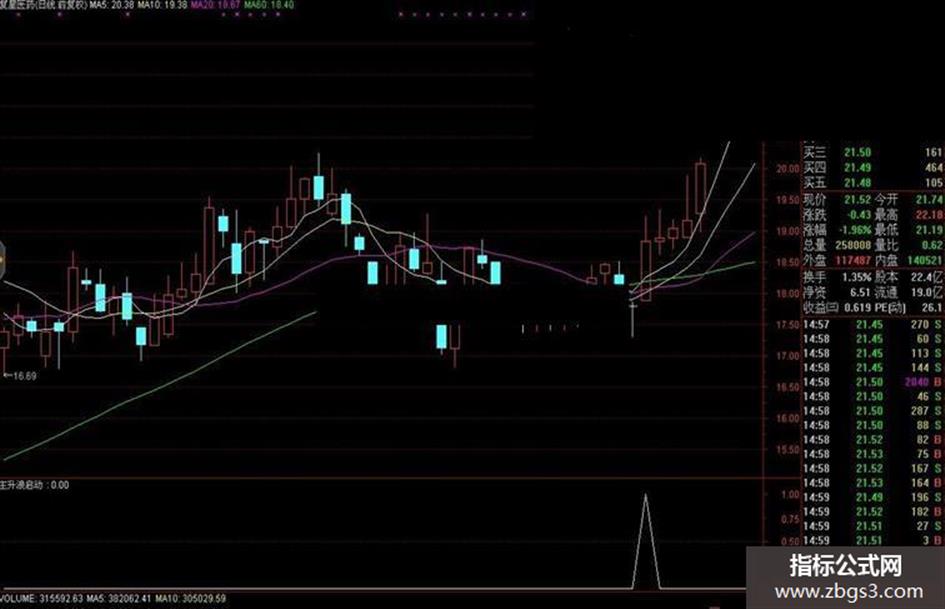Viewport: 945px width, 609px height.
Task: Click the 现价 21.52 current price
Action: pos(837,200)
